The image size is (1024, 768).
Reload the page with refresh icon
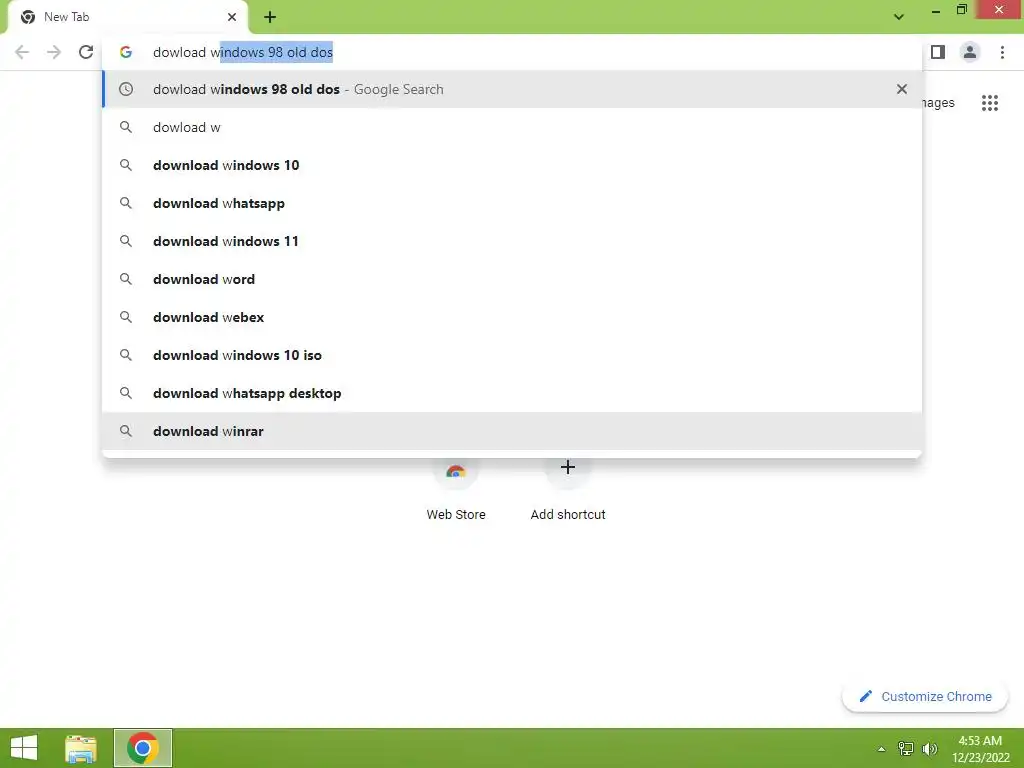tap(86, 52)
